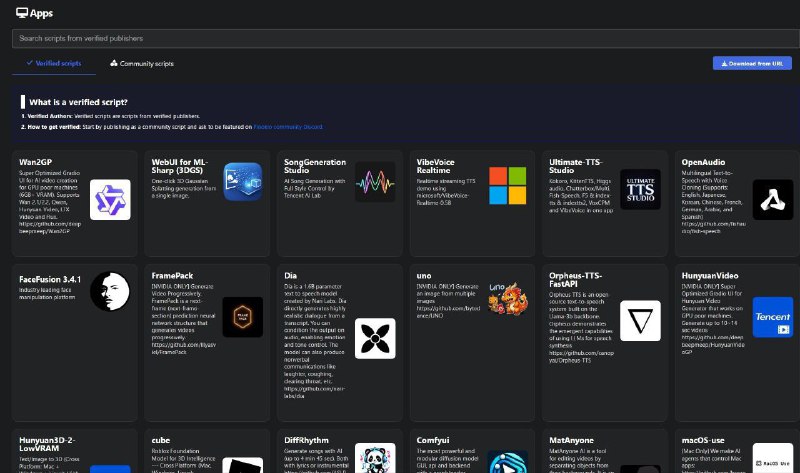The width and height of the screenshot is (800, 473).
Task: Open the Comfyui title
Action: click(432, 440)
